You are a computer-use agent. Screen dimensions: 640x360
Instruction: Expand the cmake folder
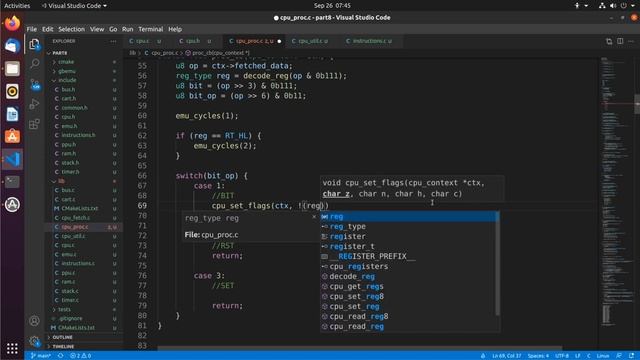66,62
